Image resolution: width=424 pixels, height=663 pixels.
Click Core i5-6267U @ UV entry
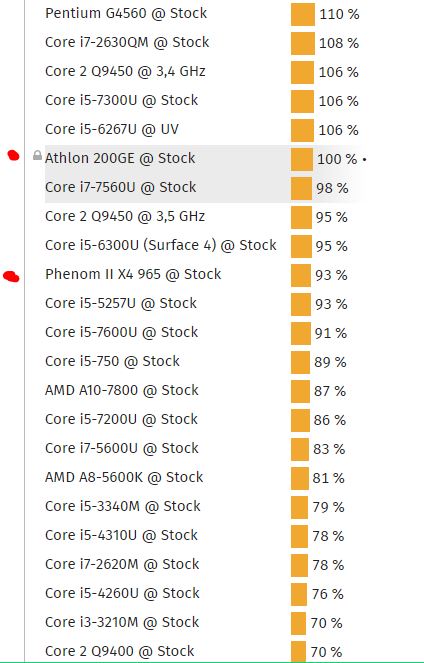pyautogui.click(x=112, y=129)
